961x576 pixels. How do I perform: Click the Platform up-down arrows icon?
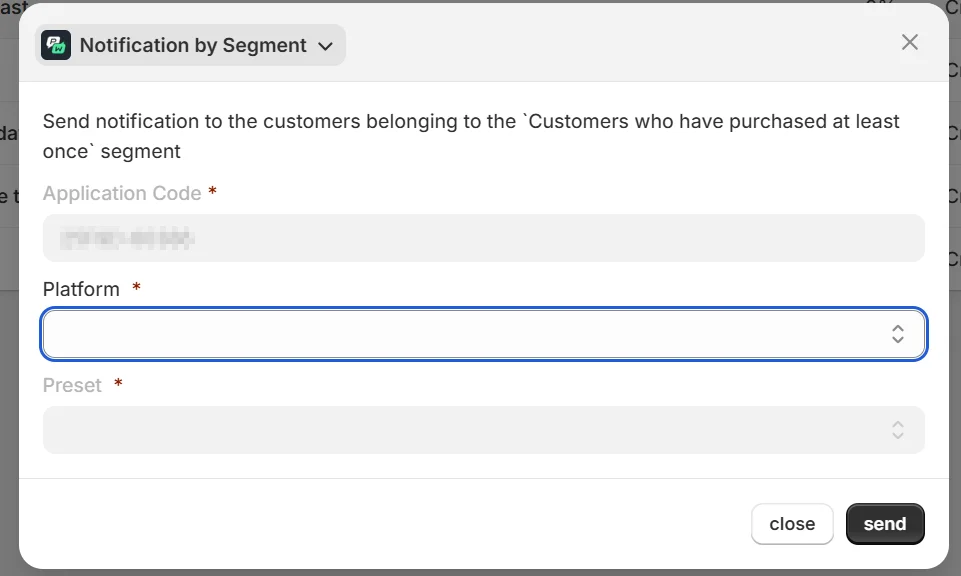pos(898,334)
